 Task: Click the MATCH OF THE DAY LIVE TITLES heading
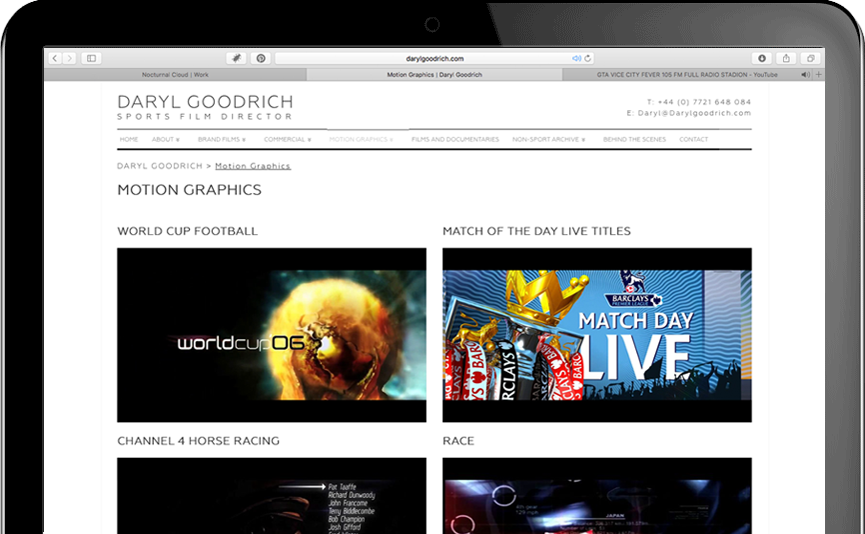tap(537, 231)
